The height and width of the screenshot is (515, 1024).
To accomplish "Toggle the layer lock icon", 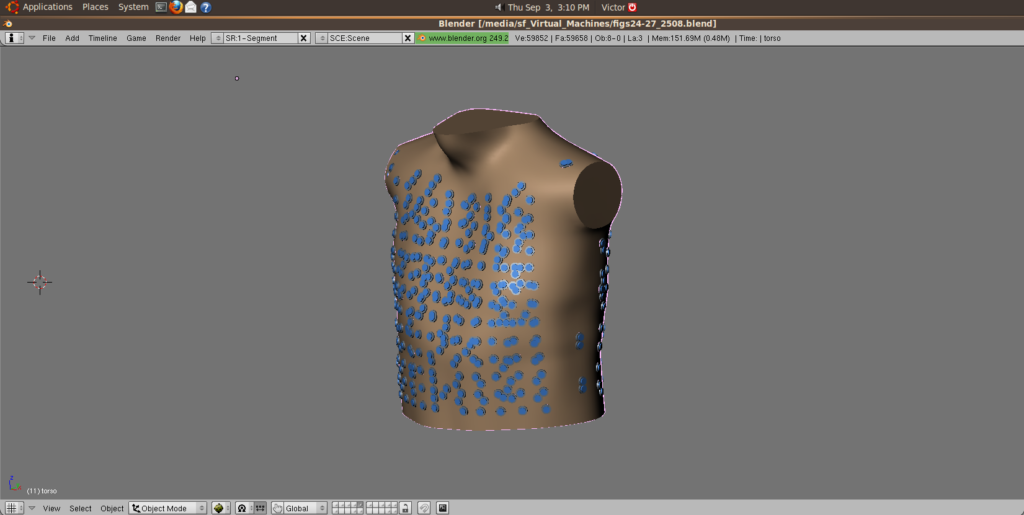I will tap(404, 508).
